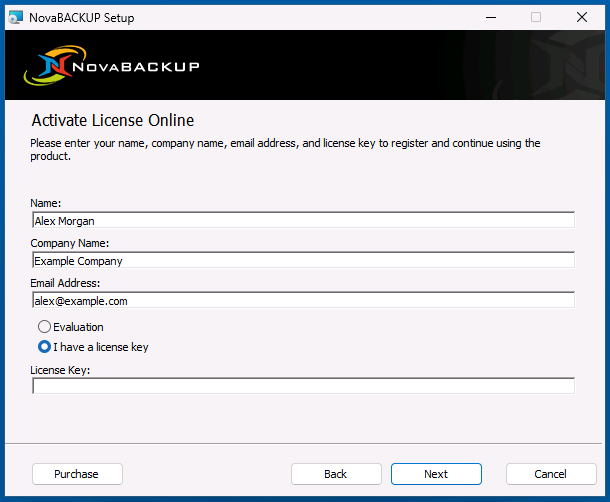Open the Purchase button
610x502 pixels.
[77, 474]
